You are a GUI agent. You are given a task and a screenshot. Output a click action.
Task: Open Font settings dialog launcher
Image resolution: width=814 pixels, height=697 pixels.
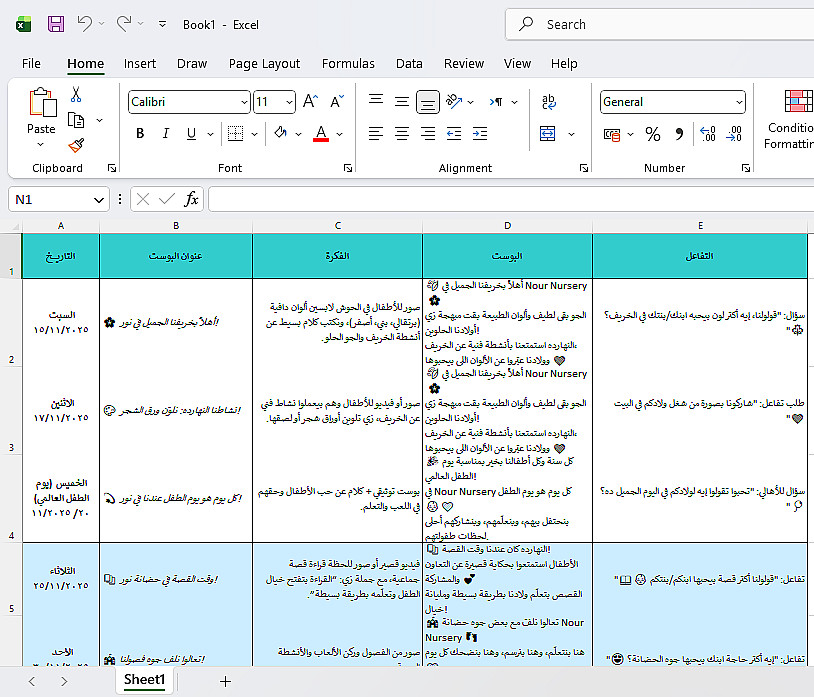(348, 168)
